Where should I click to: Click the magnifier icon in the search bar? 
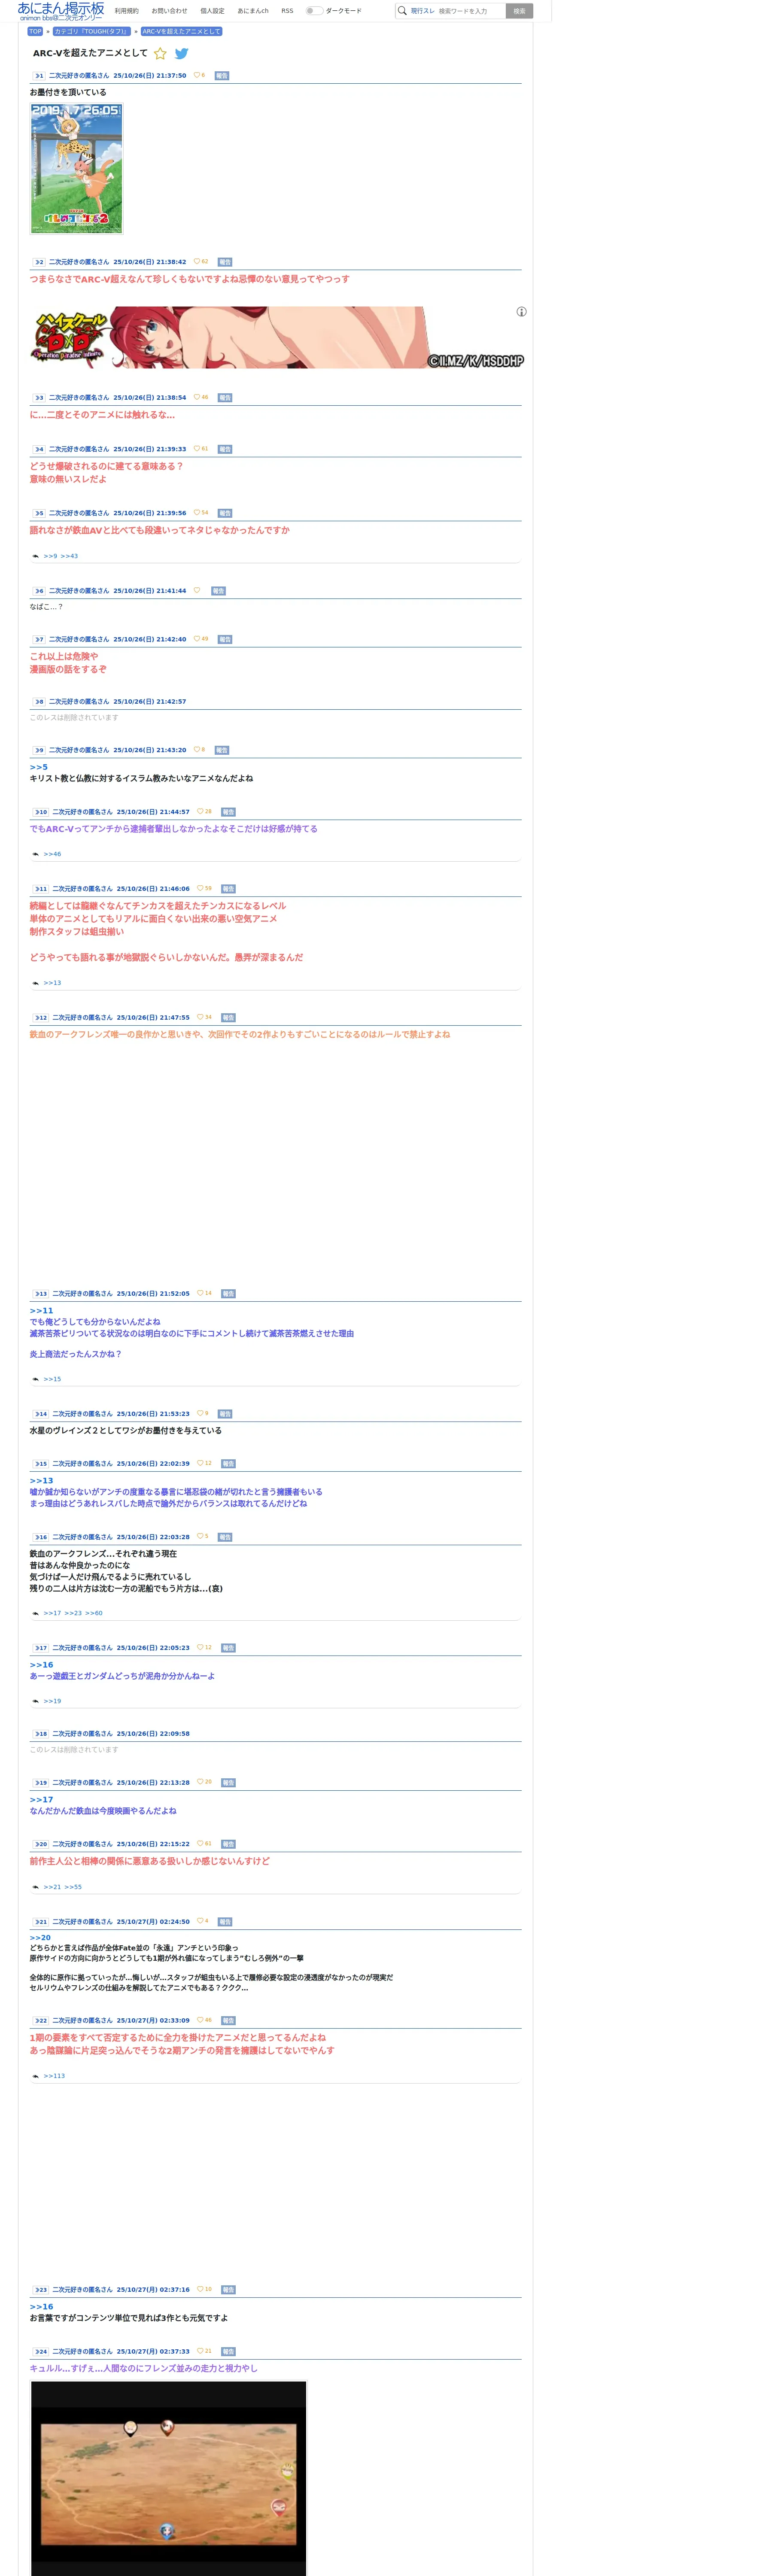402,11
